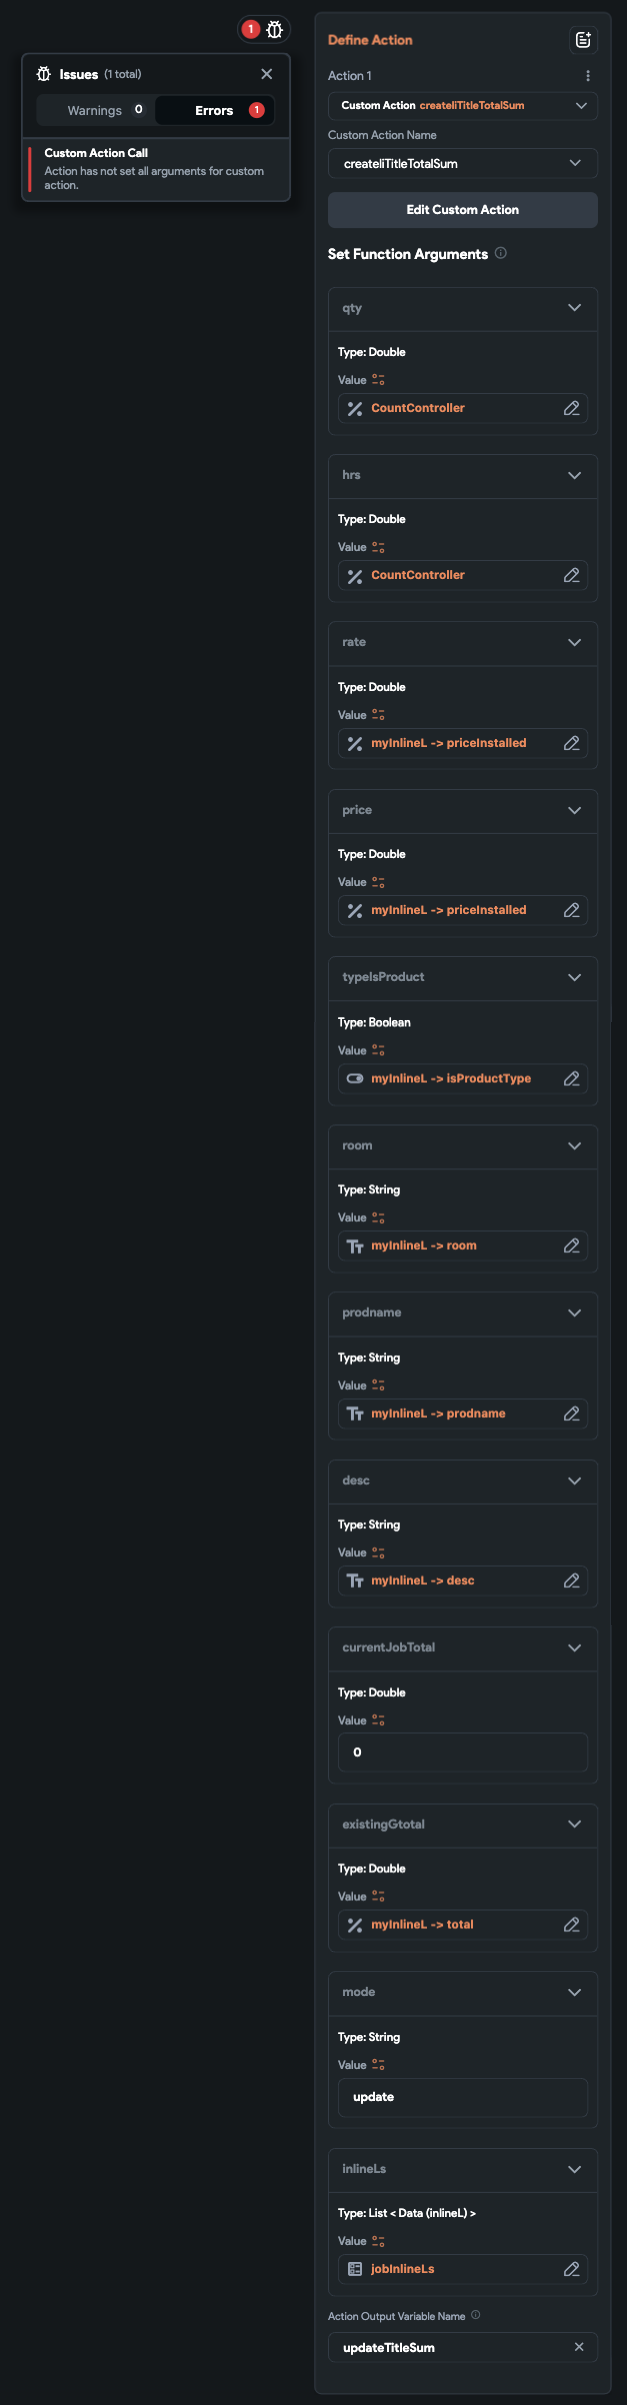
Task: Clear the updateTitleSum output variable name
Action: coord(579,2347)
